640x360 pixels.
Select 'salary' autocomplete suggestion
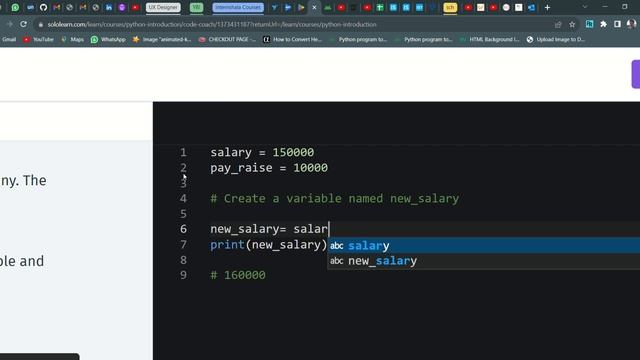484,245
